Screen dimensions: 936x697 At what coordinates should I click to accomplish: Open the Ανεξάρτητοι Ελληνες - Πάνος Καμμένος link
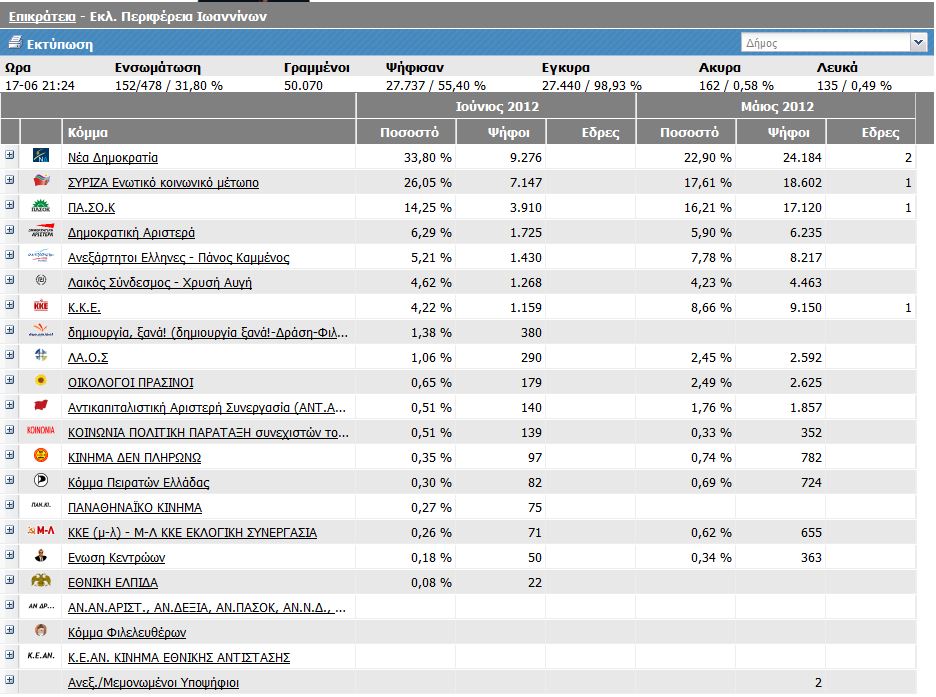pyautogui.click(x=178, y=258)
